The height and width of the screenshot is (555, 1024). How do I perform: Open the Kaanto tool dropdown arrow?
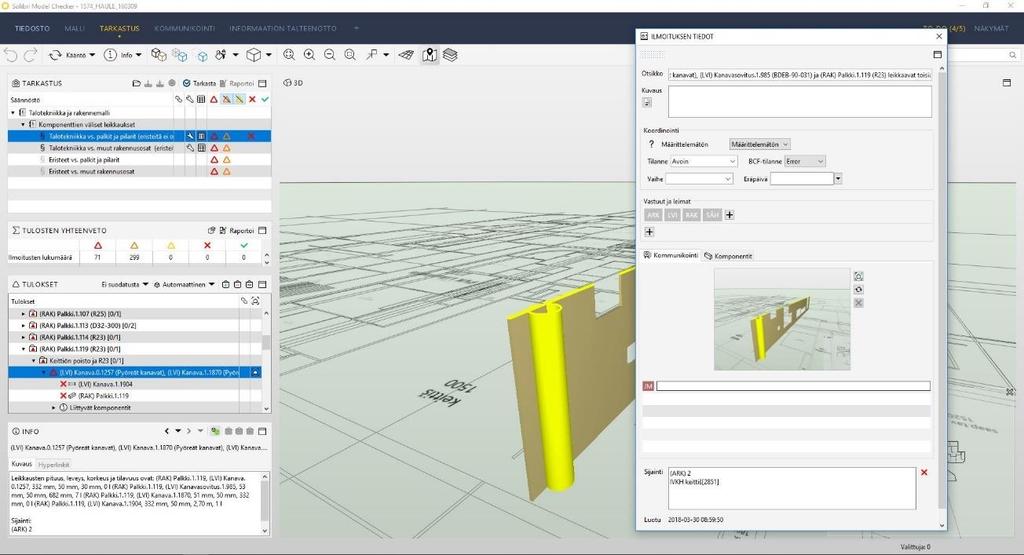point(92,56)
